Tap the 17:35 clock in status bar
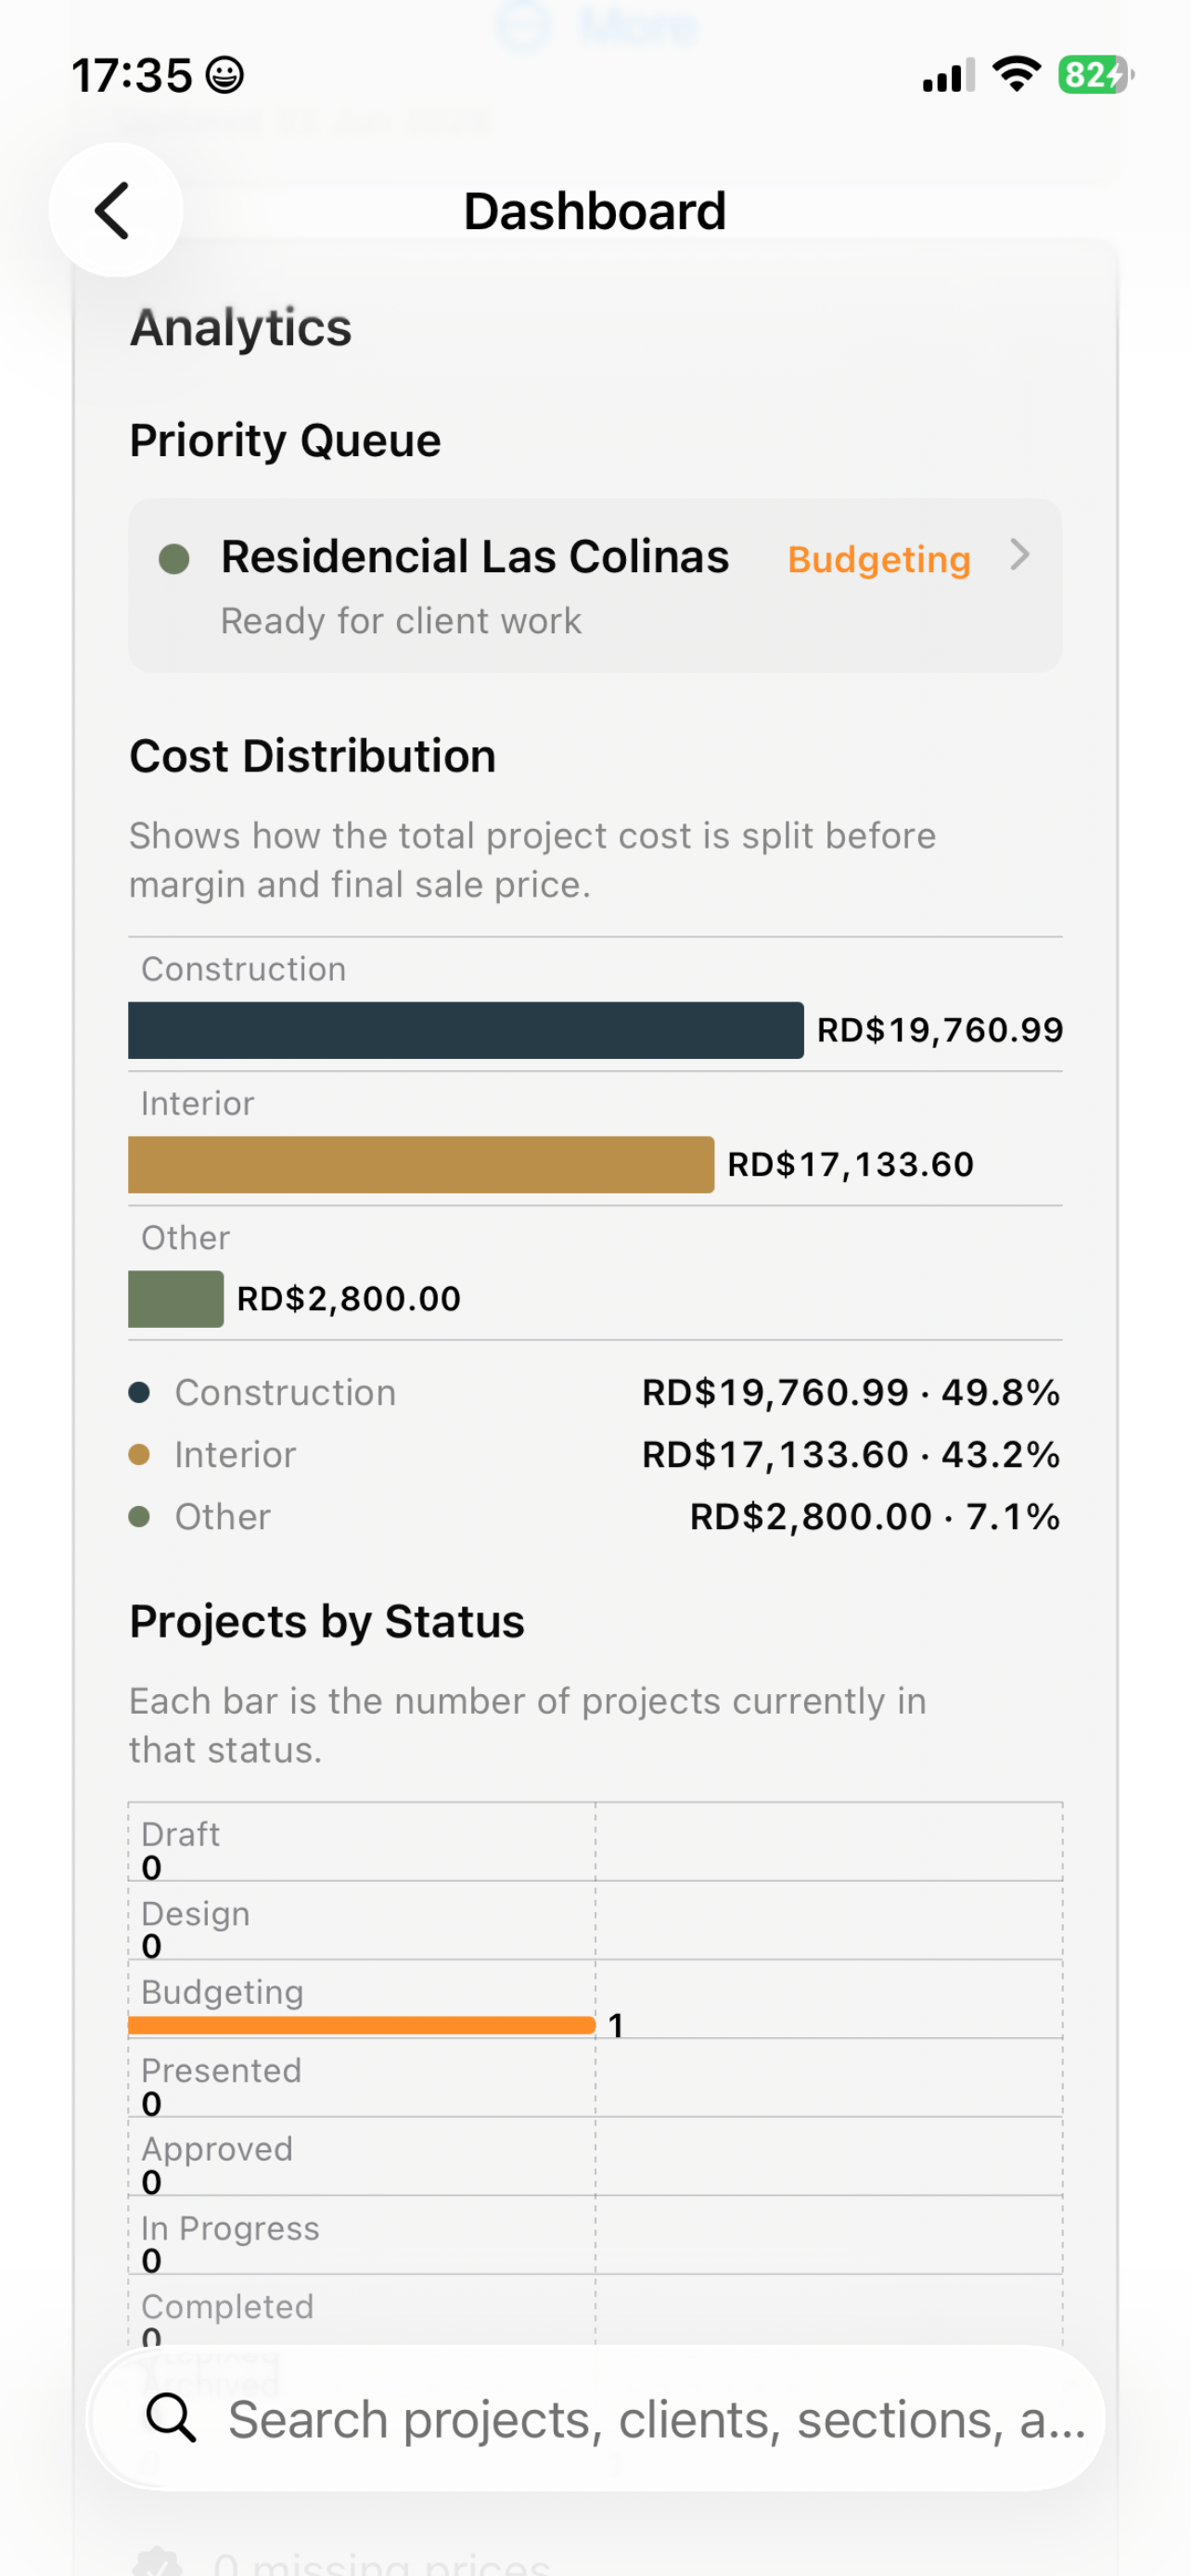The height and width of the screenshot is (2576, 1191). coord(131,75)
